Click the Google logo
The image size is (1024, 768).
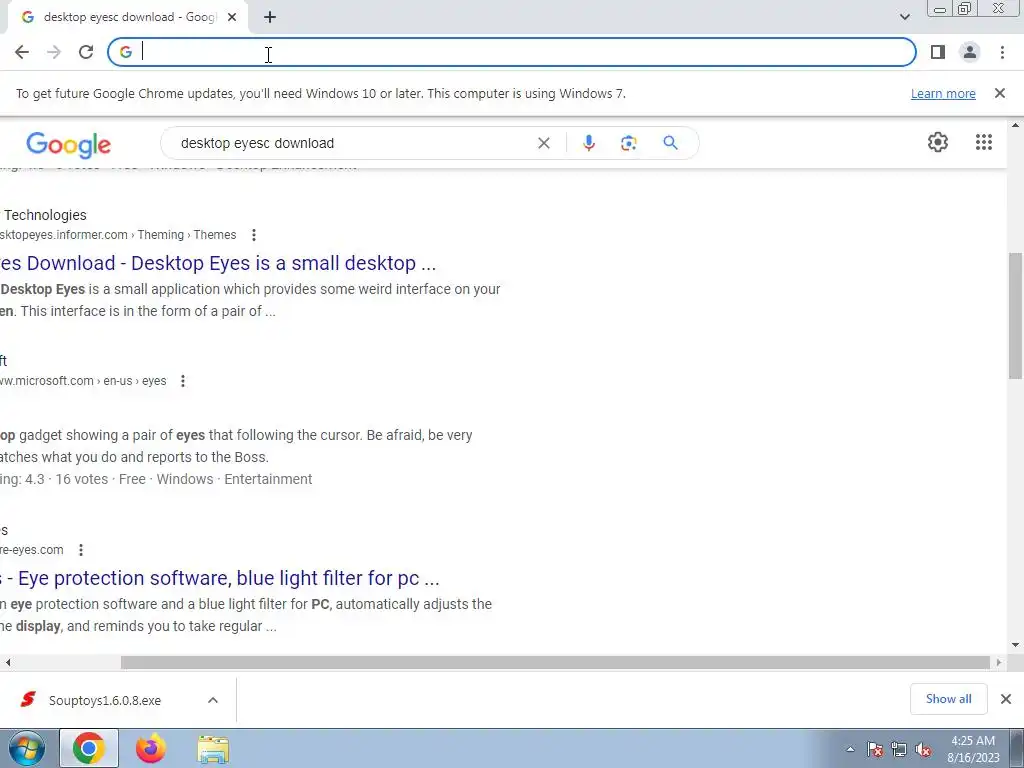(x=69, y=144)
